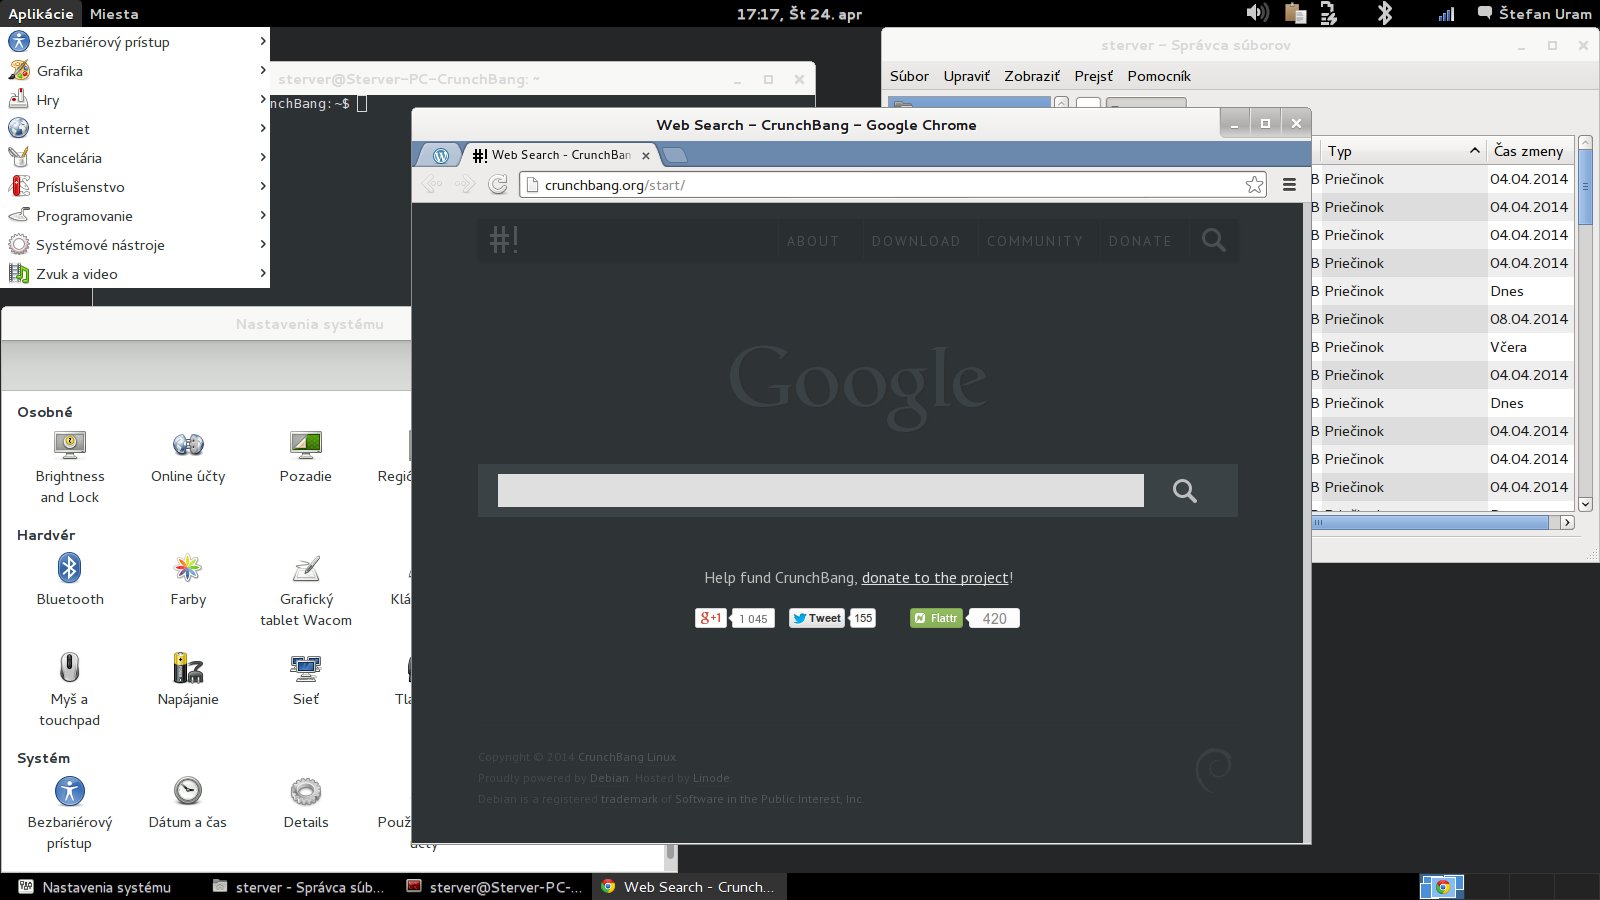
Task: Expand Bezbariérový prístup submenu
Action: [x=135, y=42]
